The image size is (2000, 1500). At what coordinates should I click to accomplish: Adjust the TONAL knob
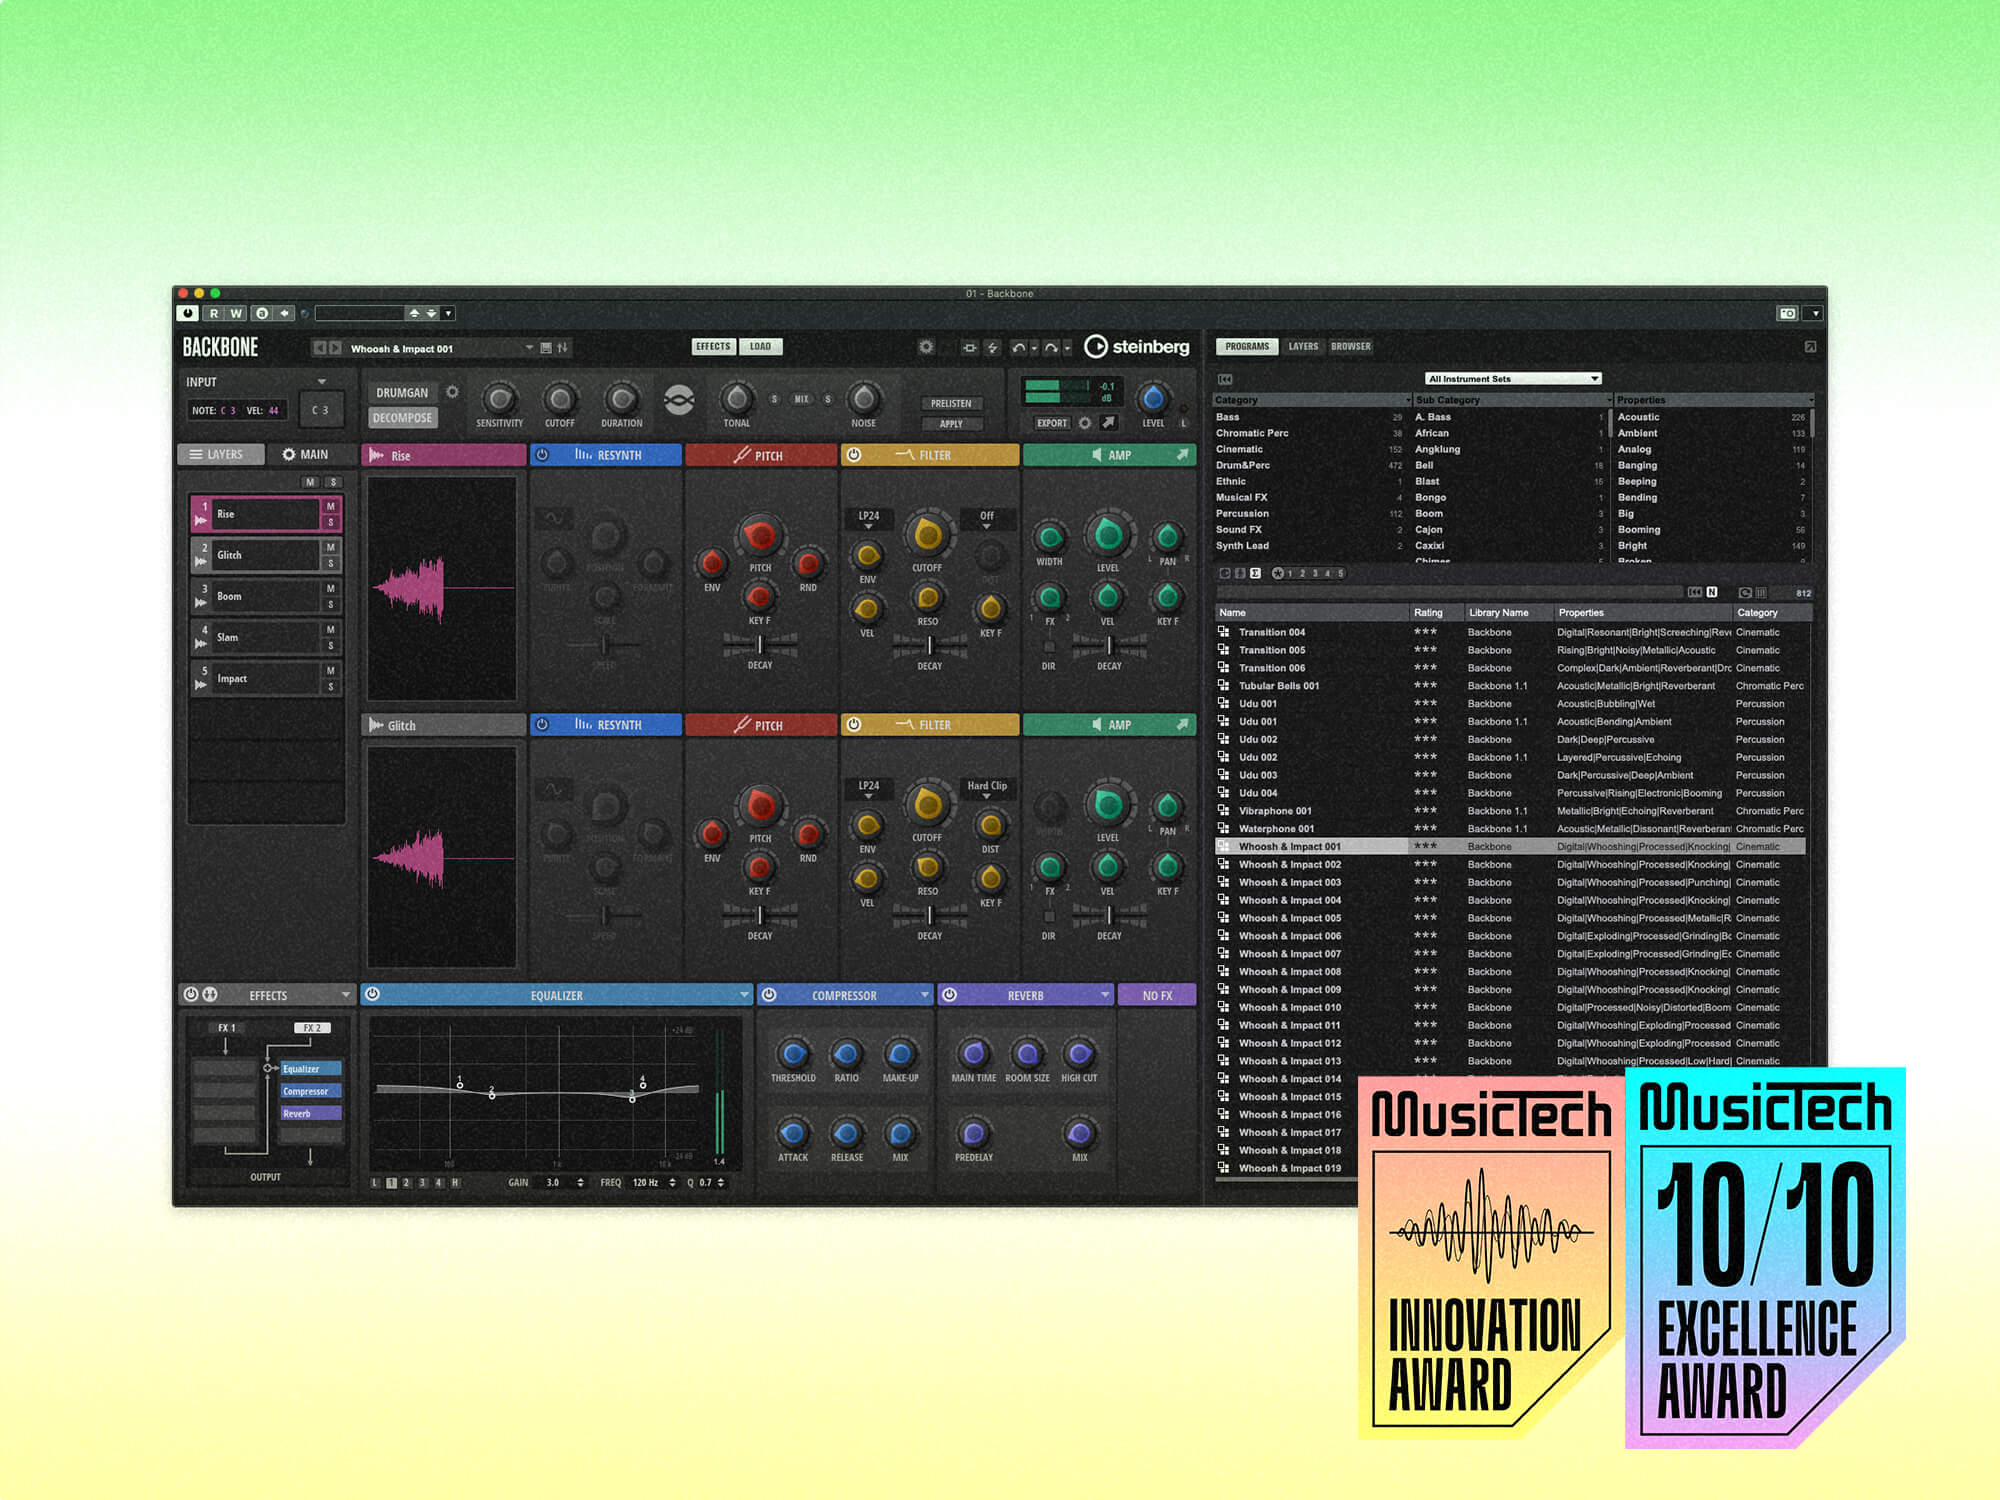pos(737,398)
